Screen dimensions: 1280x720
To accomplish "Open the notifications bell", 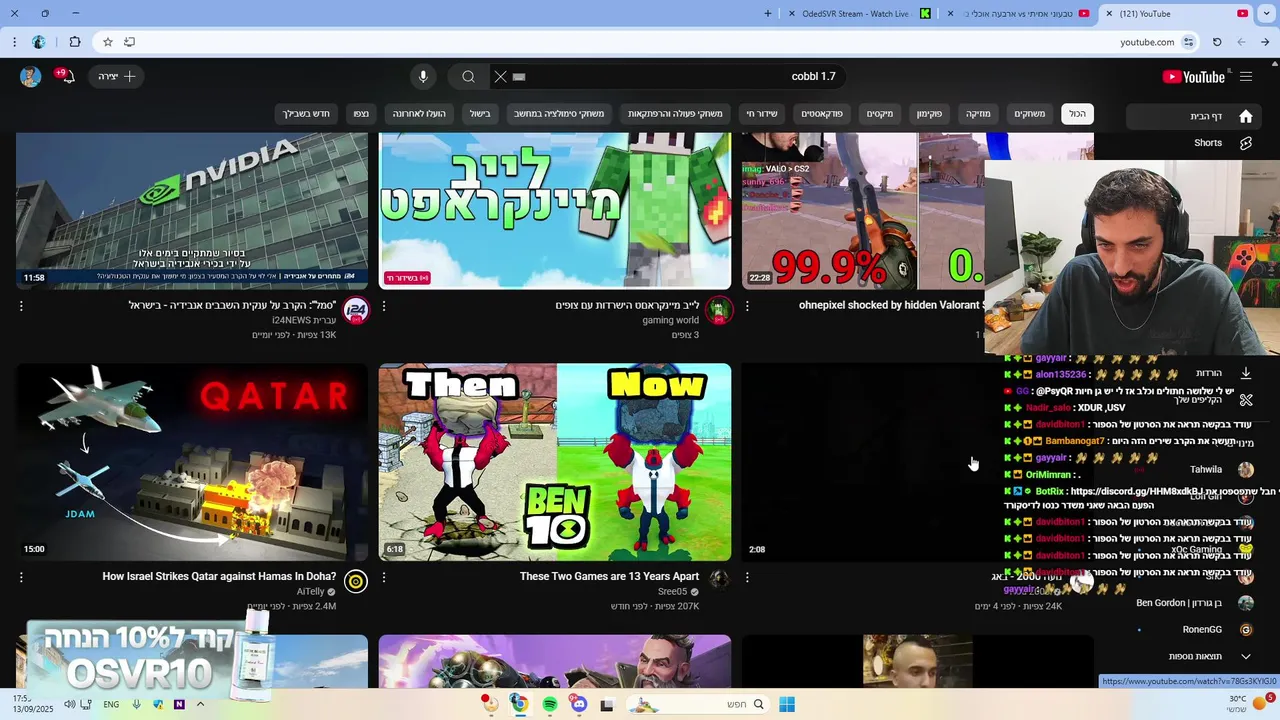I will (67, 77).
